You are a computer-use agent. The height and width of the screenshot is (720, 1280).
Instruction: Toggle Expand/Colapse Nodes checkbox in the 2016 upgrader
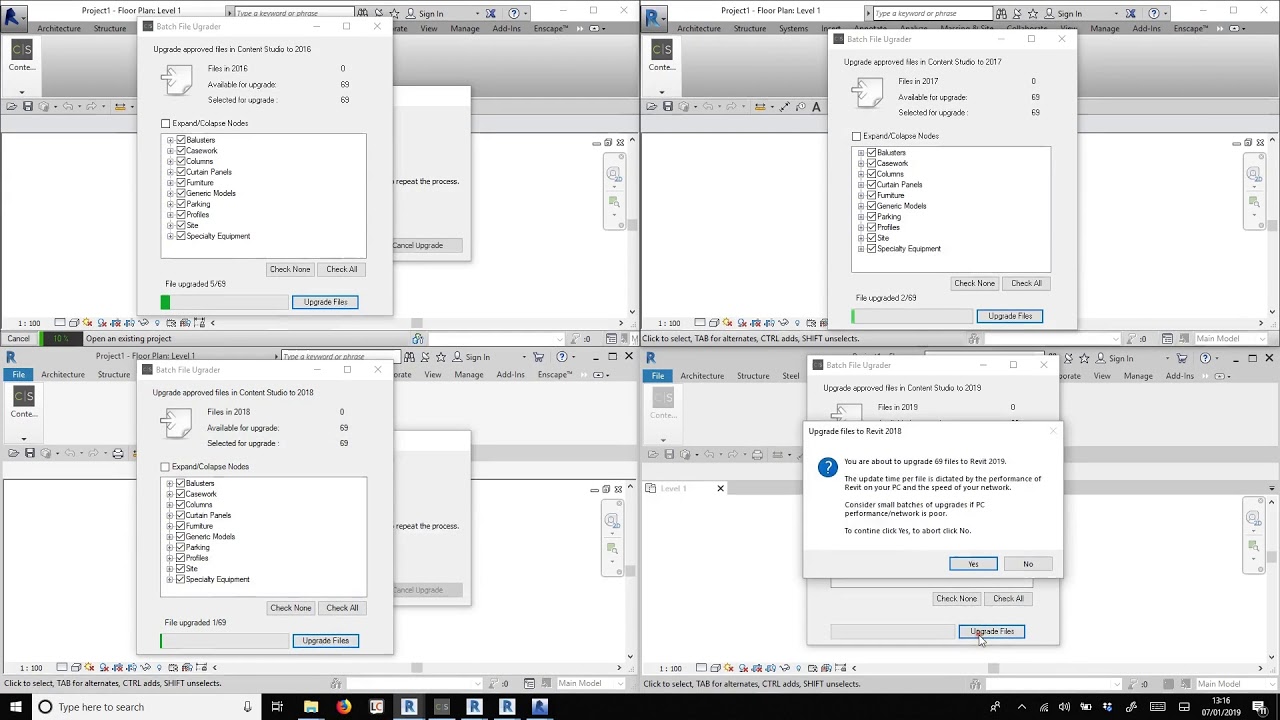click(166, 123)
